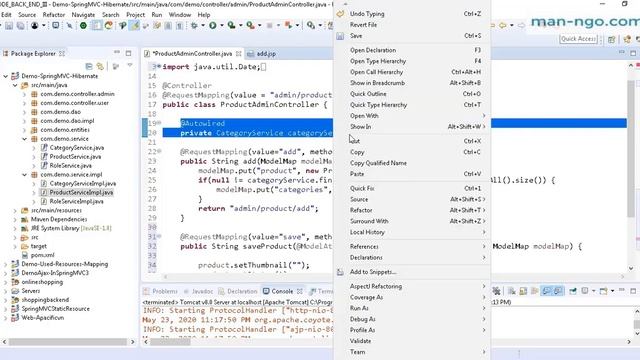Viewport: 640px width, 360px height.
Task: Choose Copy from the context menu
Action: click(412, 152)
